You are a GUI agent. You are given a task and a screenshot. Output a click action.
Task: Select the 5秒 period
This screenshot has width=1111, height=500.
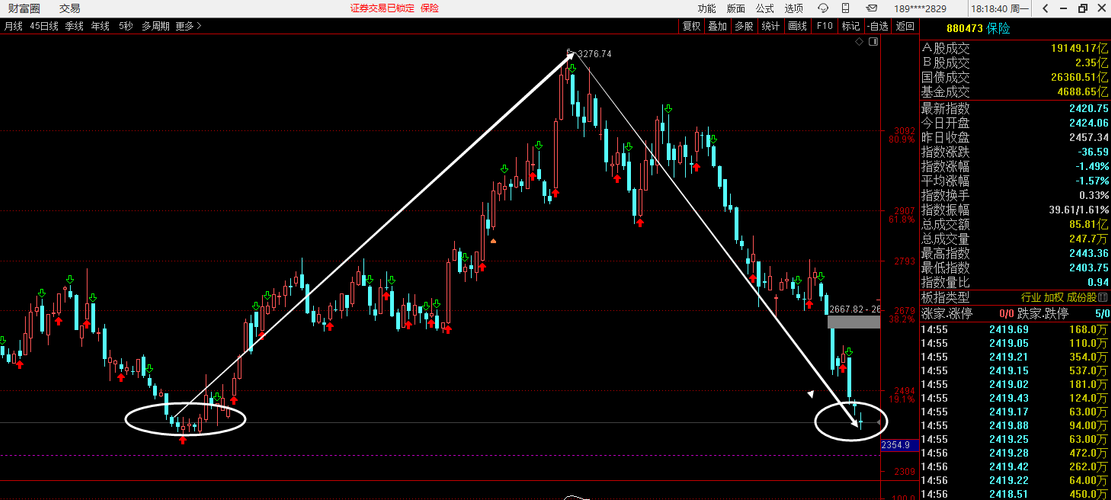pyautogui.click(x=125, y=25)
